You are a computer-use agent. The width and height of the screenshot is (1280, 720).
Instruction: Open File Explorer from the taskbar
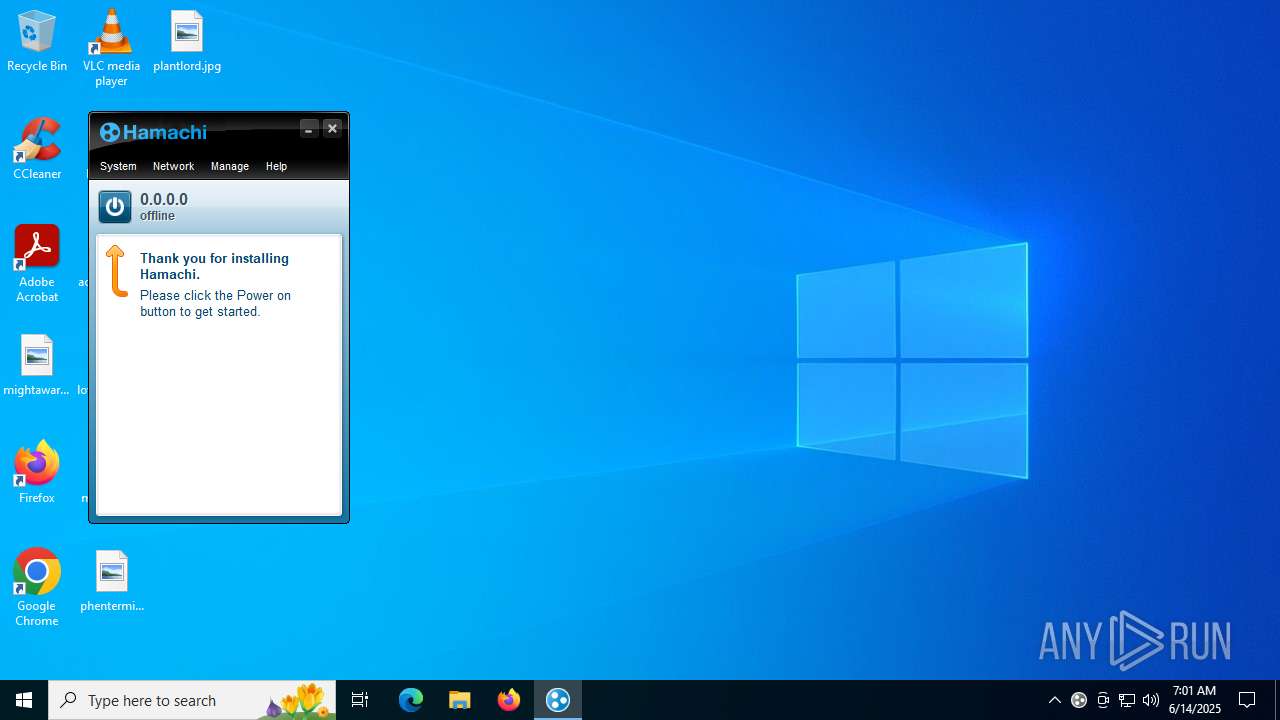[x=460, y=700]
